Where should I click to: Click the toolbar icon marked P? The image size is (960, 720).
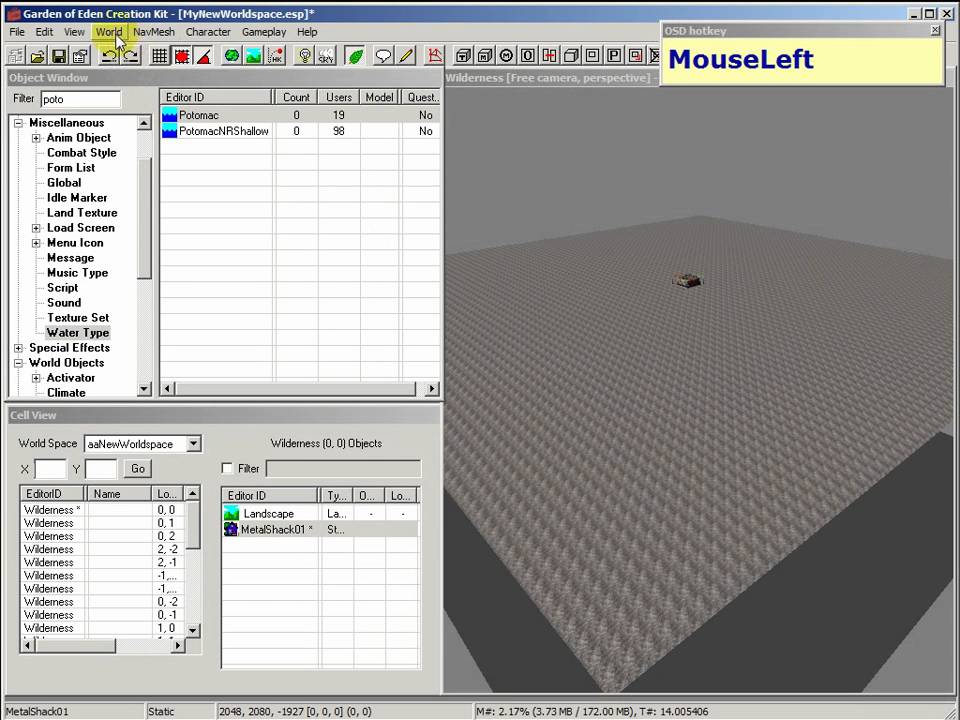point(613,56)
